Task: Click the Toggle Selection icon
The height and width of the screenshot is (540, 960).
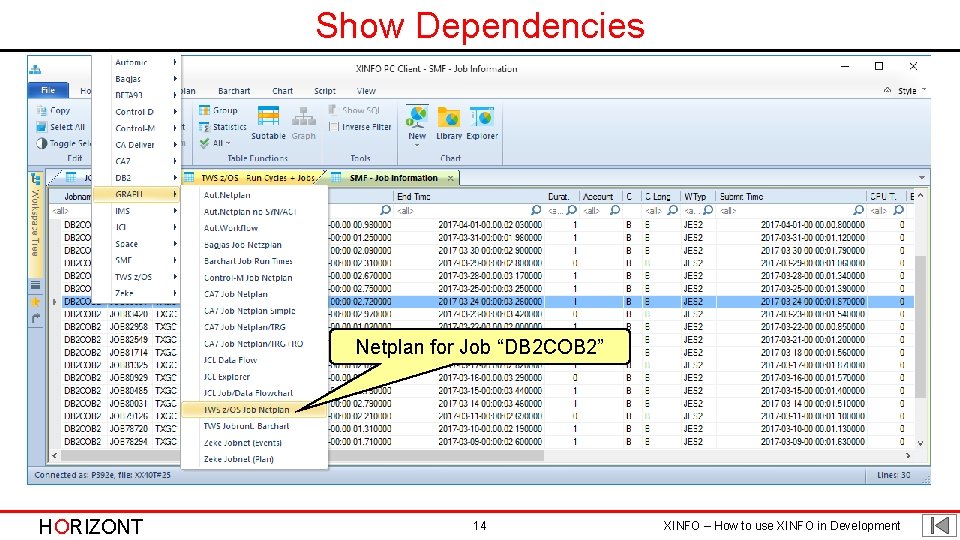Action: (42, 143)
